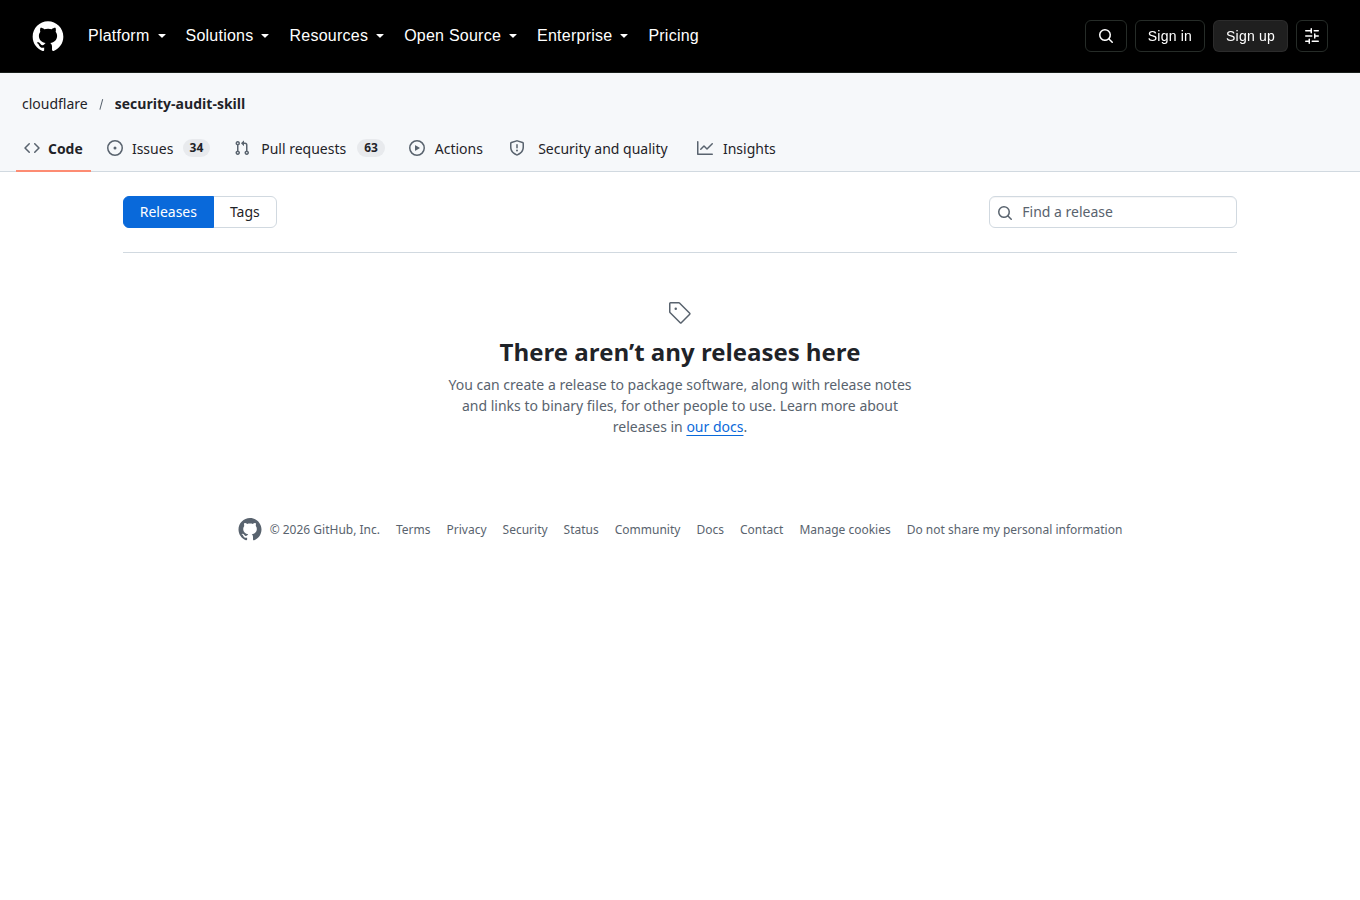Expand the Open Source dropdown
Viewport: 1360px width, 900px height.
coord(461,36)
